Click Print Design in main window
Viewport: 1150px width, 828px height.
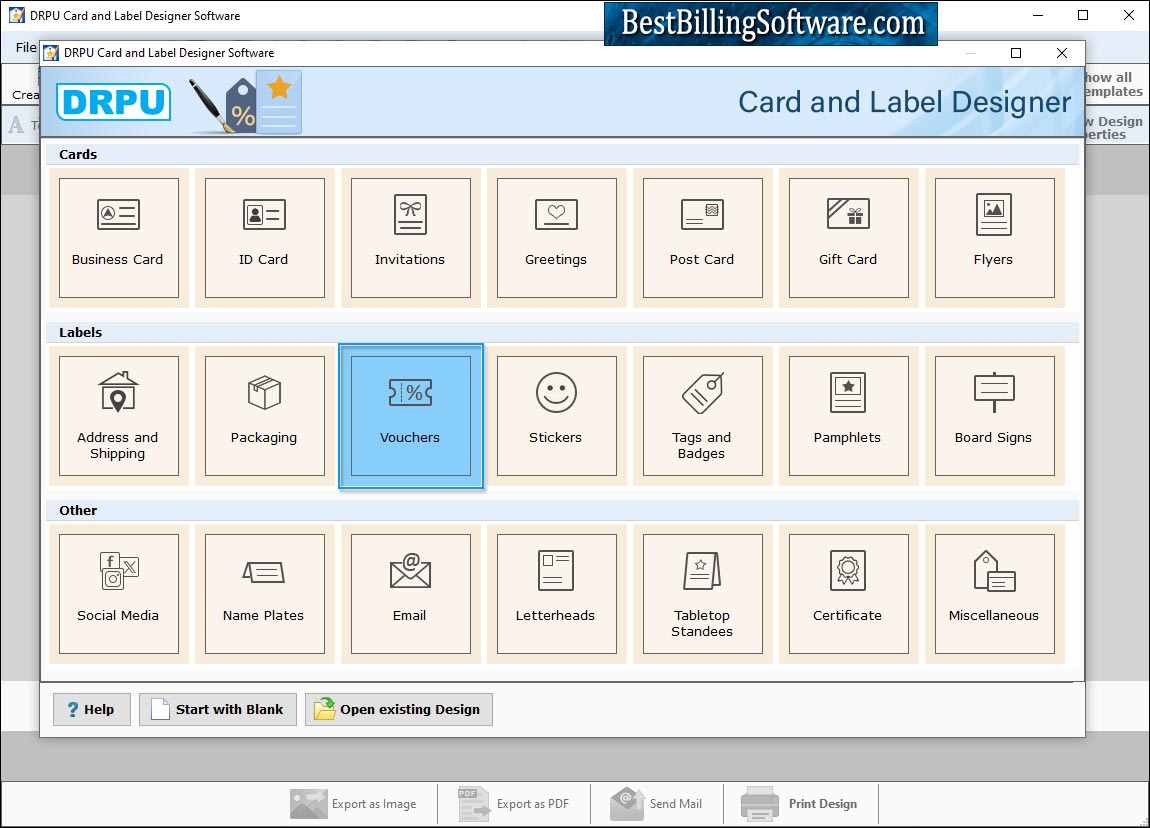(799, 804)
